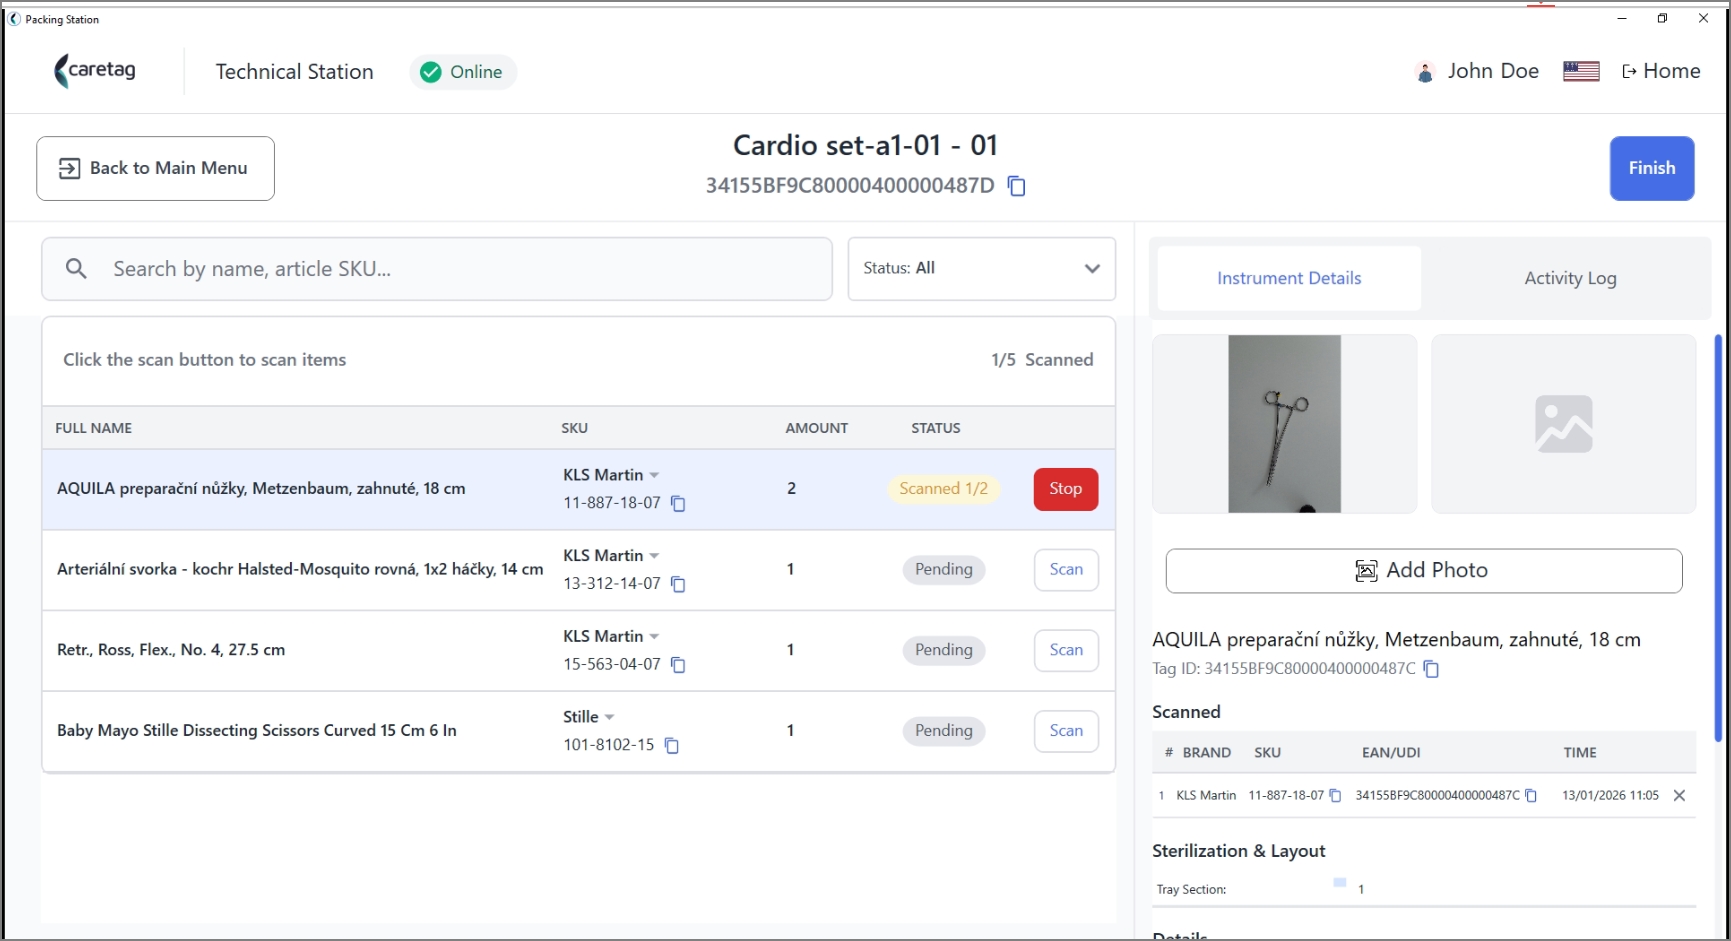This screenshot has height=941, width=1731.
Task: Stop scanning the AQUILA scissors
Action: (1065, 489)
